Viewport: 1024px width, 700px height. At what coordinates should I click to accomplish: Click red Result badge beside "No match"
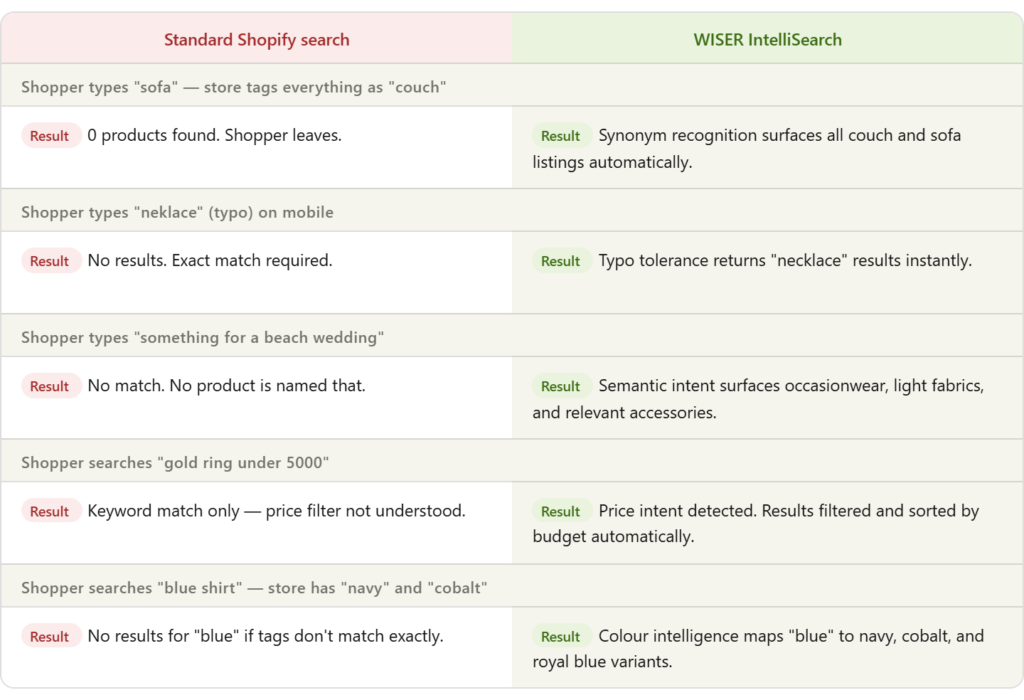coord(50,386)
